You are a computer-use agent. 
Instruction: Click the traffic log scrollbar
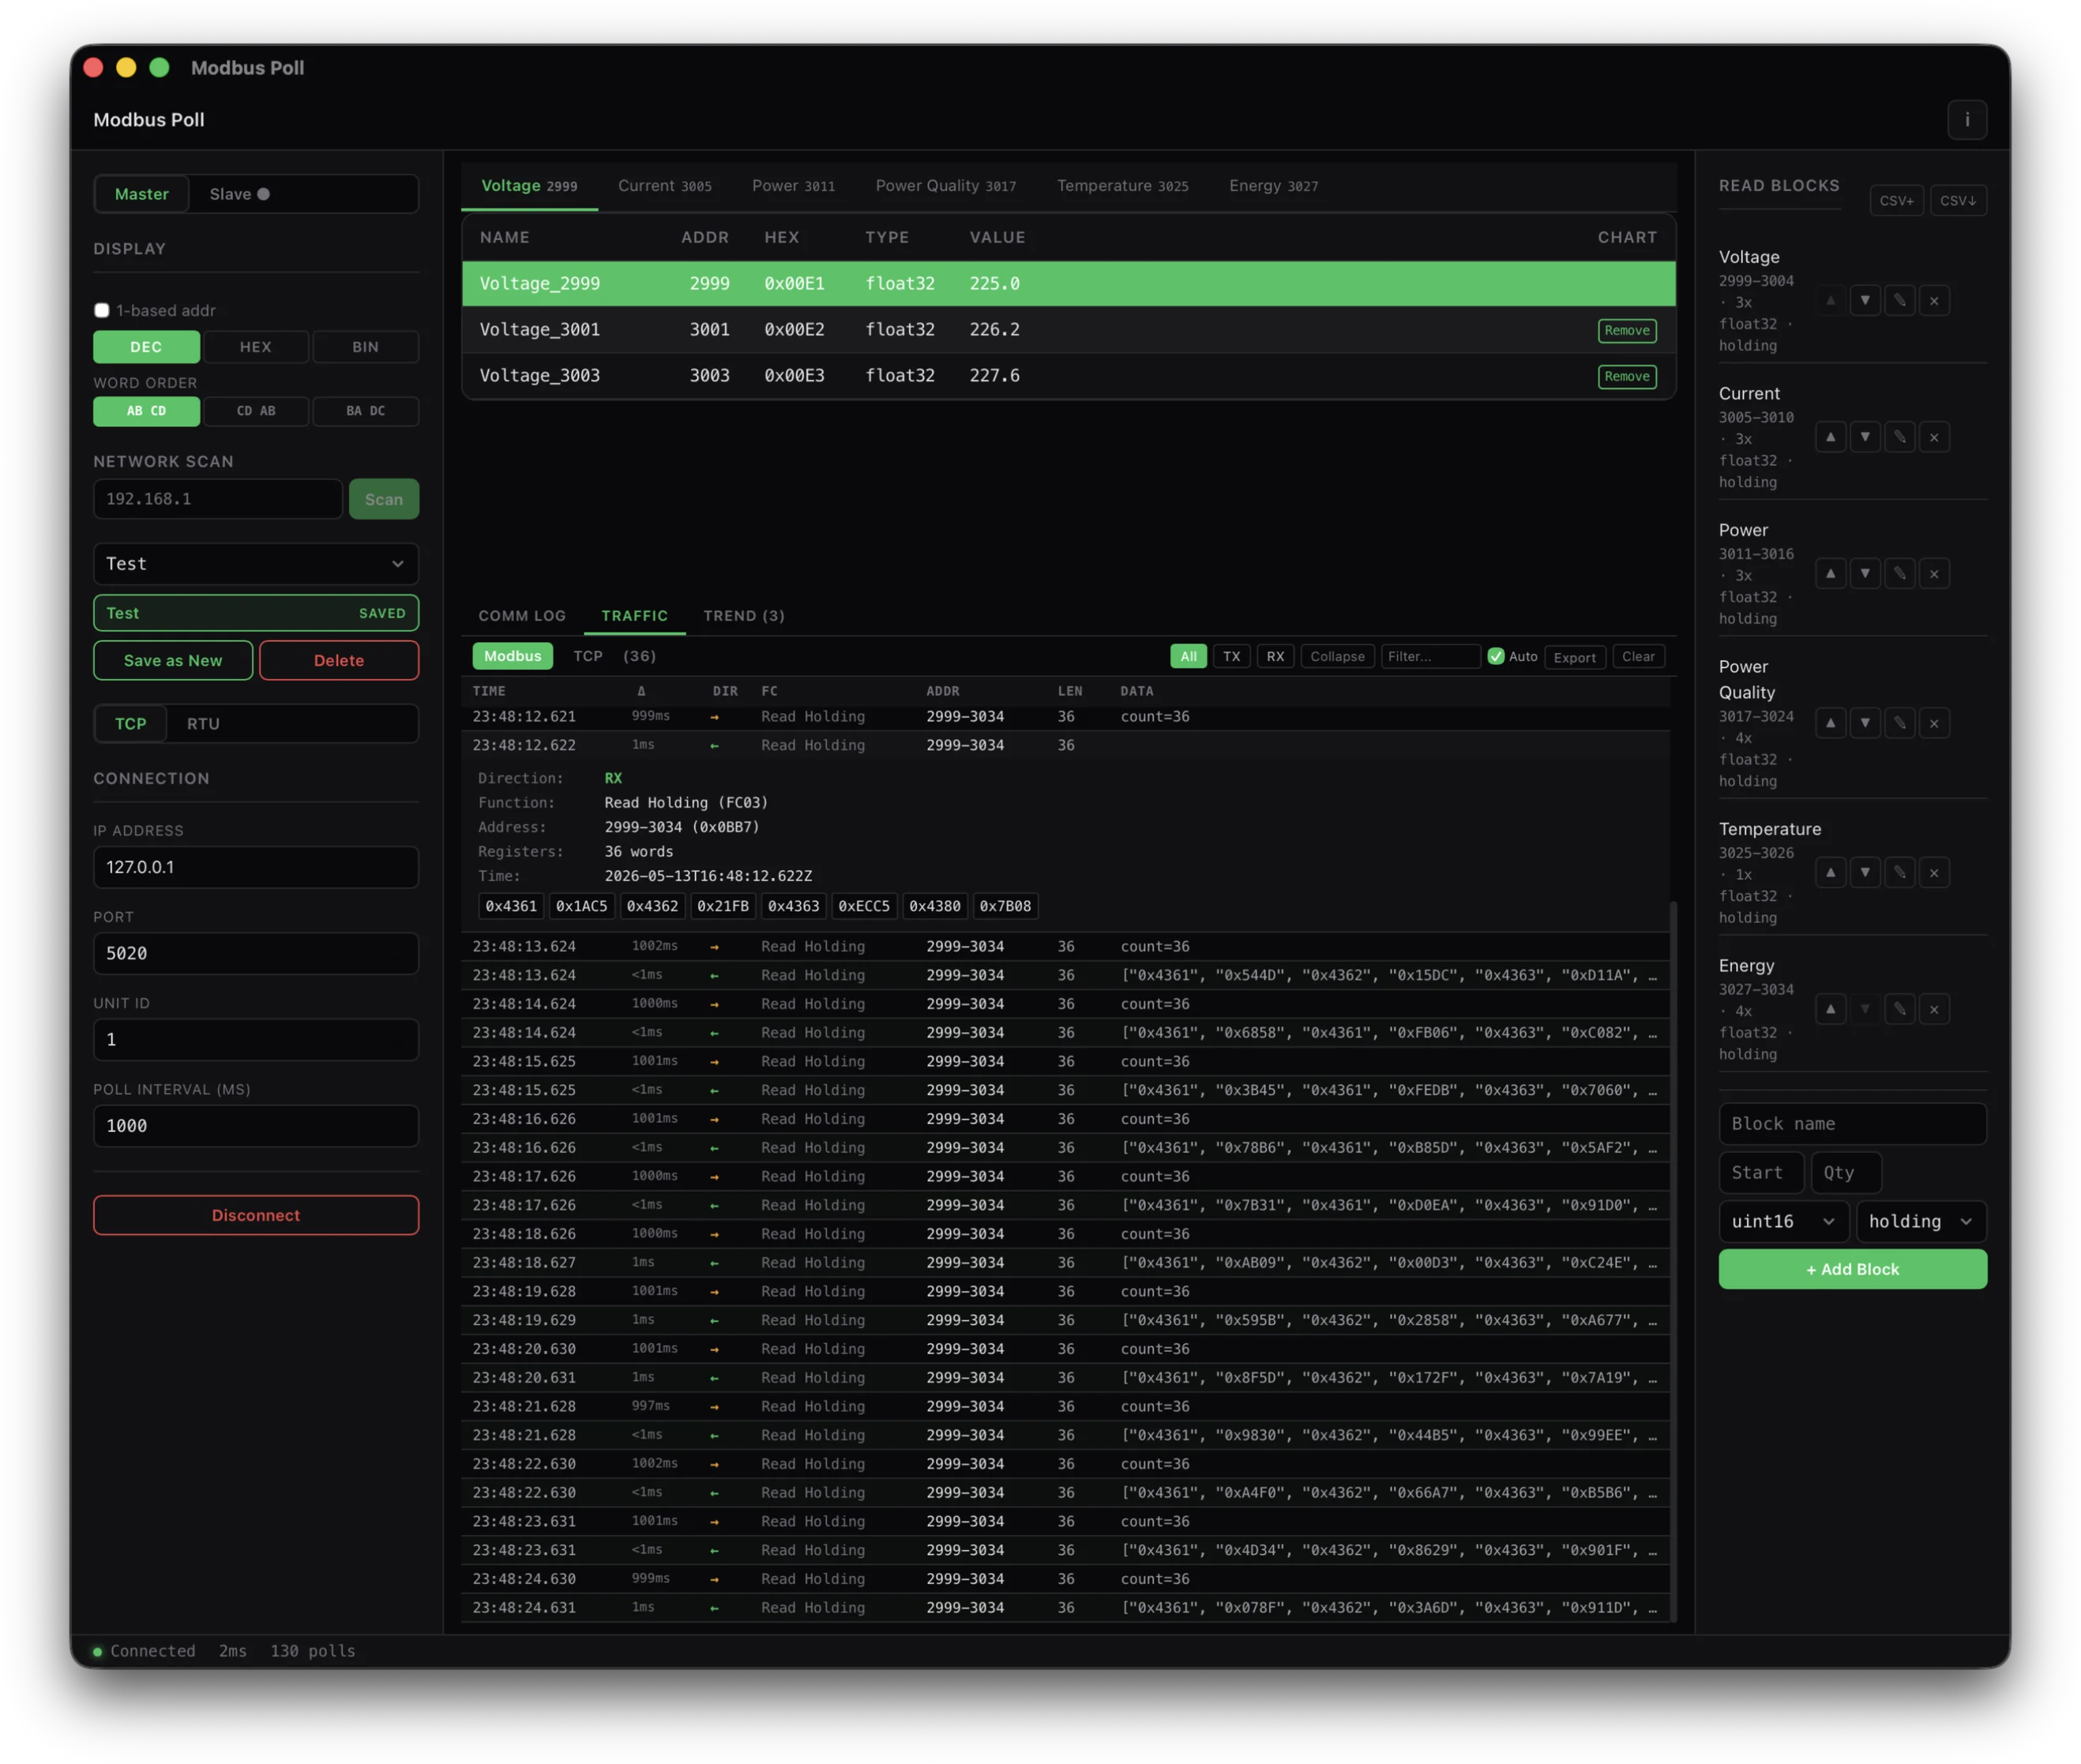[x=1673, y=1260]
